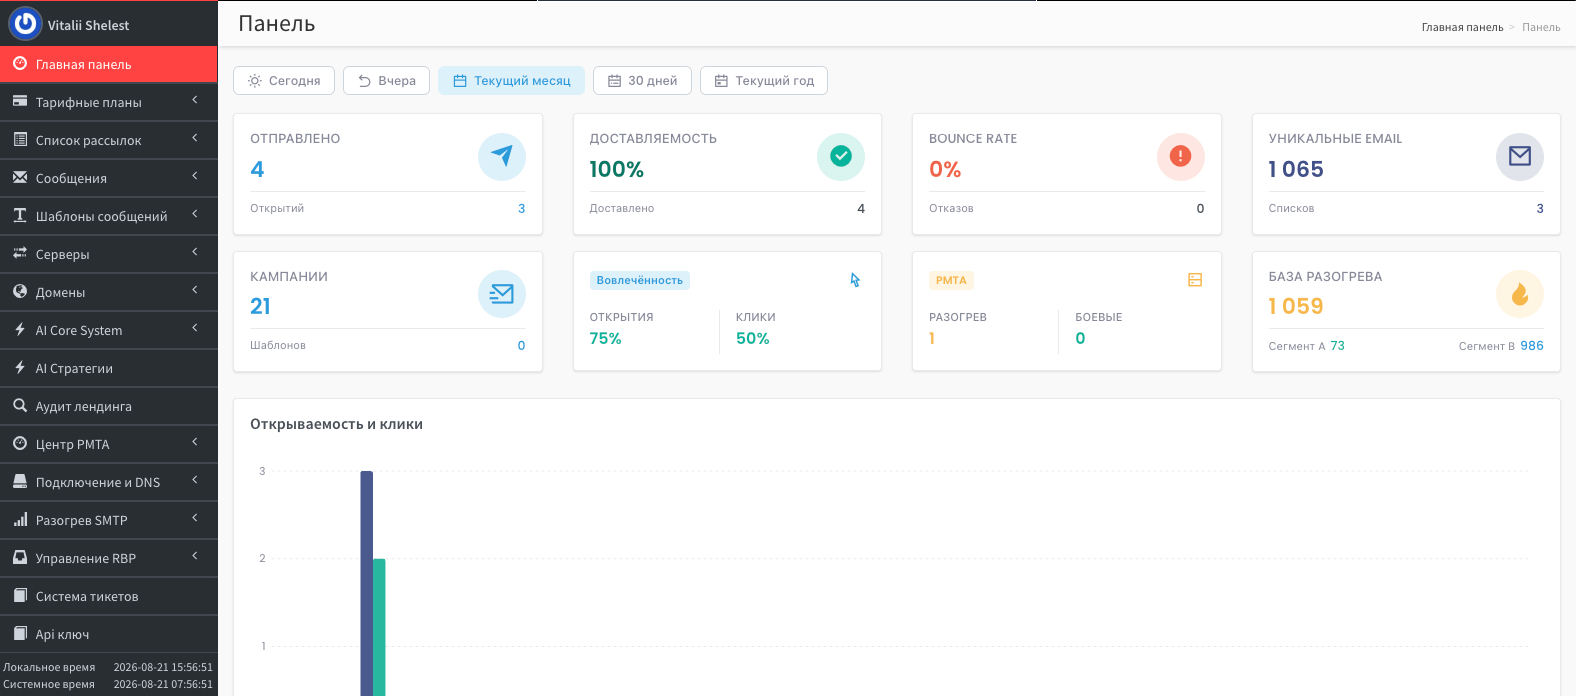Click the gauge icon next to Центр PMTA
The width and height of the screenshot is (1576, 696).
[x=20, y=443]
